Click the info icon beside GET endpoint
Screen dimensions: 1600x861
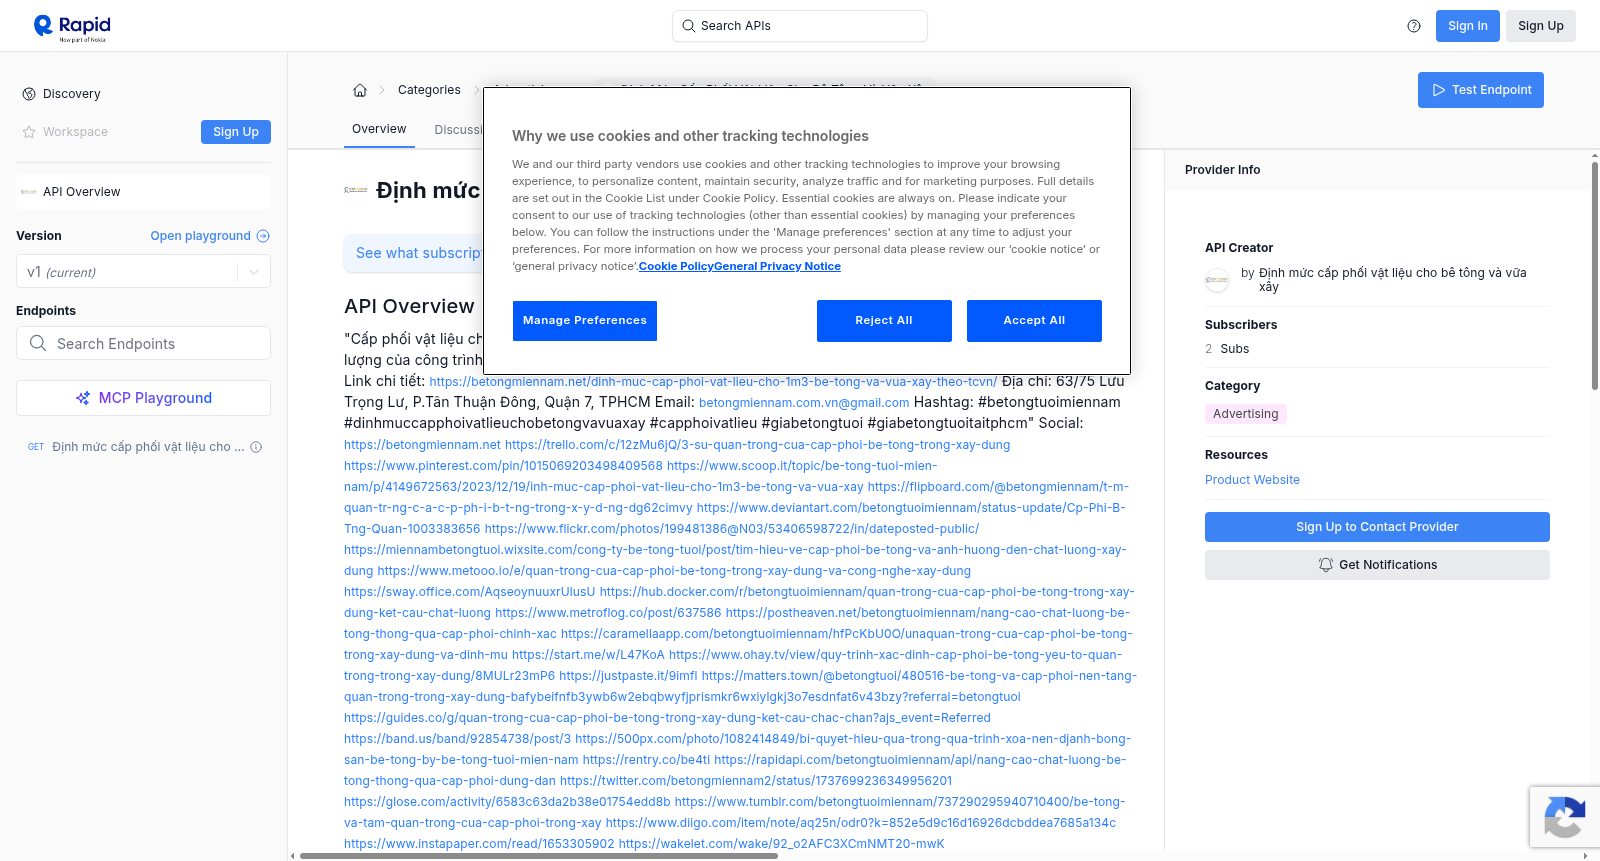click(256, 447)
